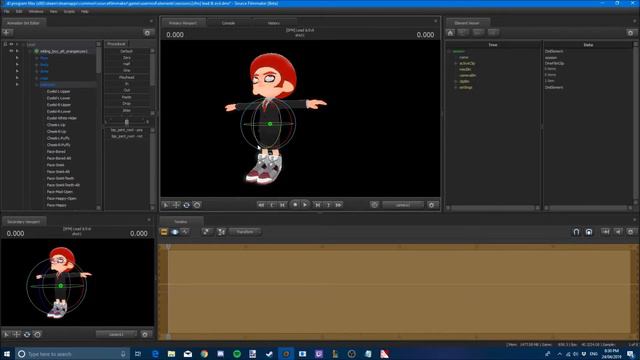Switch timeline to Graph Editor mode
This screenshot has height=360, width=640.
coord(185,232)
